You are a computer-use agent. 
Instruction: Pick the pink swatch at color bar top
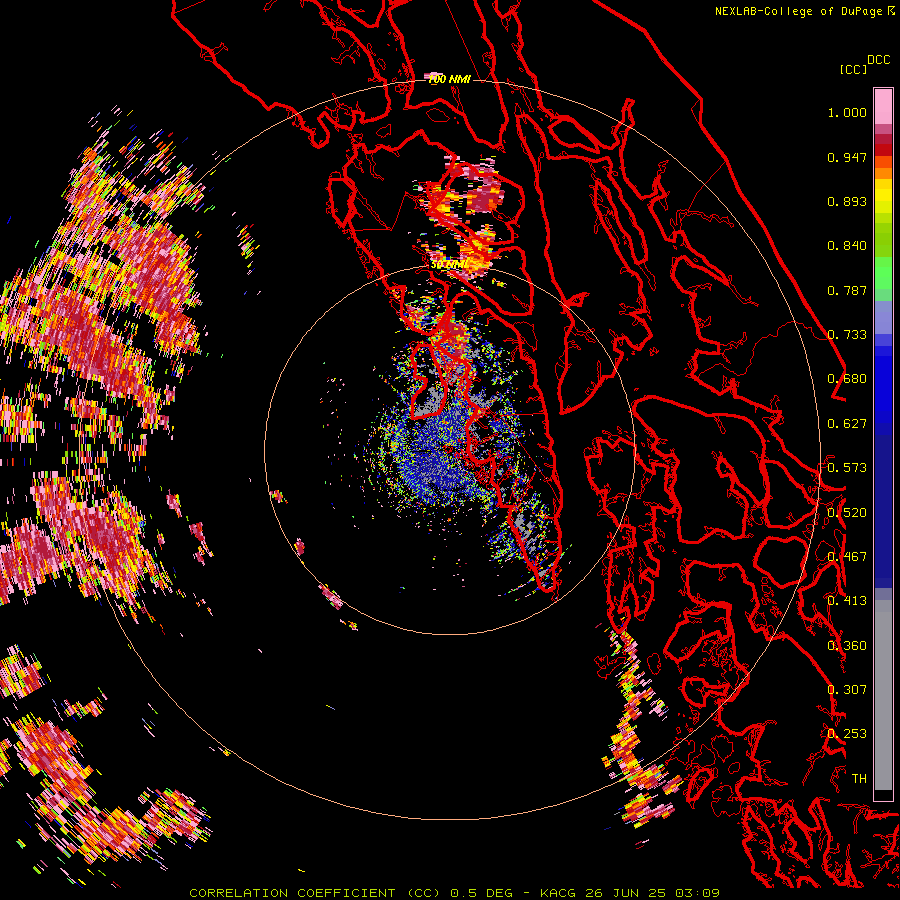[883, 106]
